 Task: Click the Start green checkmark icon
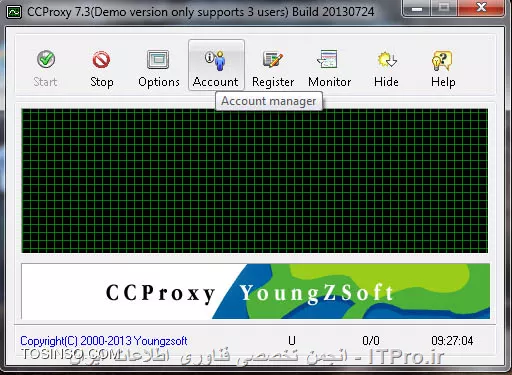click(x=46, y=59)
